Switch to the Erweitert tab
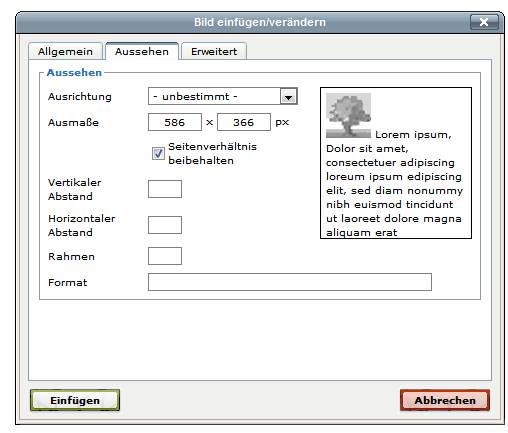The height and width of the screenshot is (433, 508). coord(214,52)
